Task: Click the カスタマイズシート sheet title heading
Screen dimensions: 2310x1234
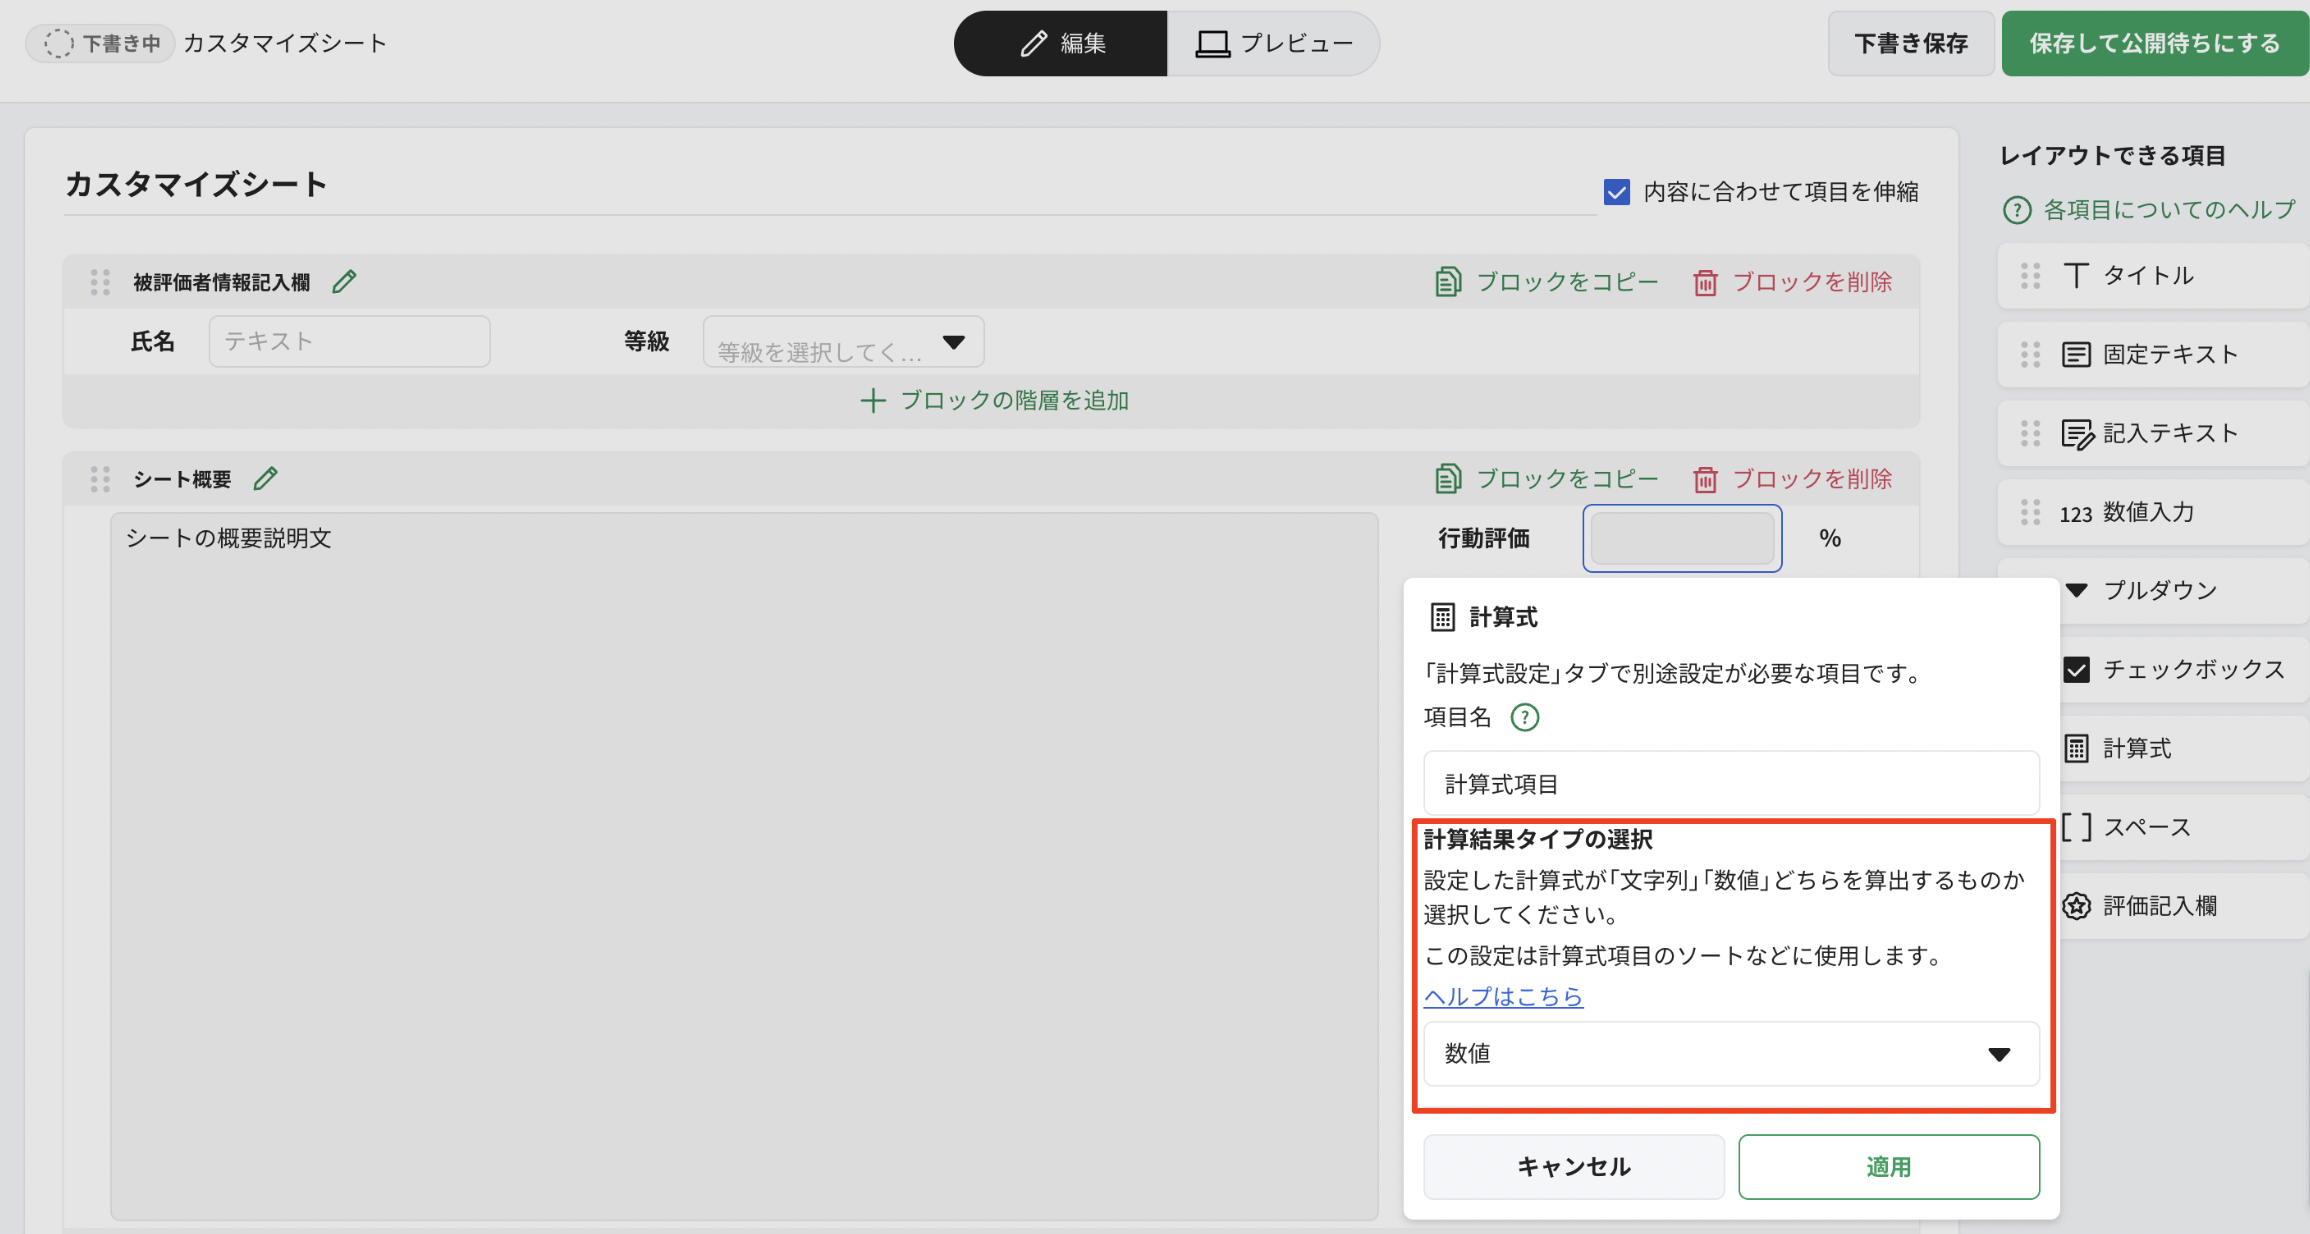Action: click(x=196, y=184)
